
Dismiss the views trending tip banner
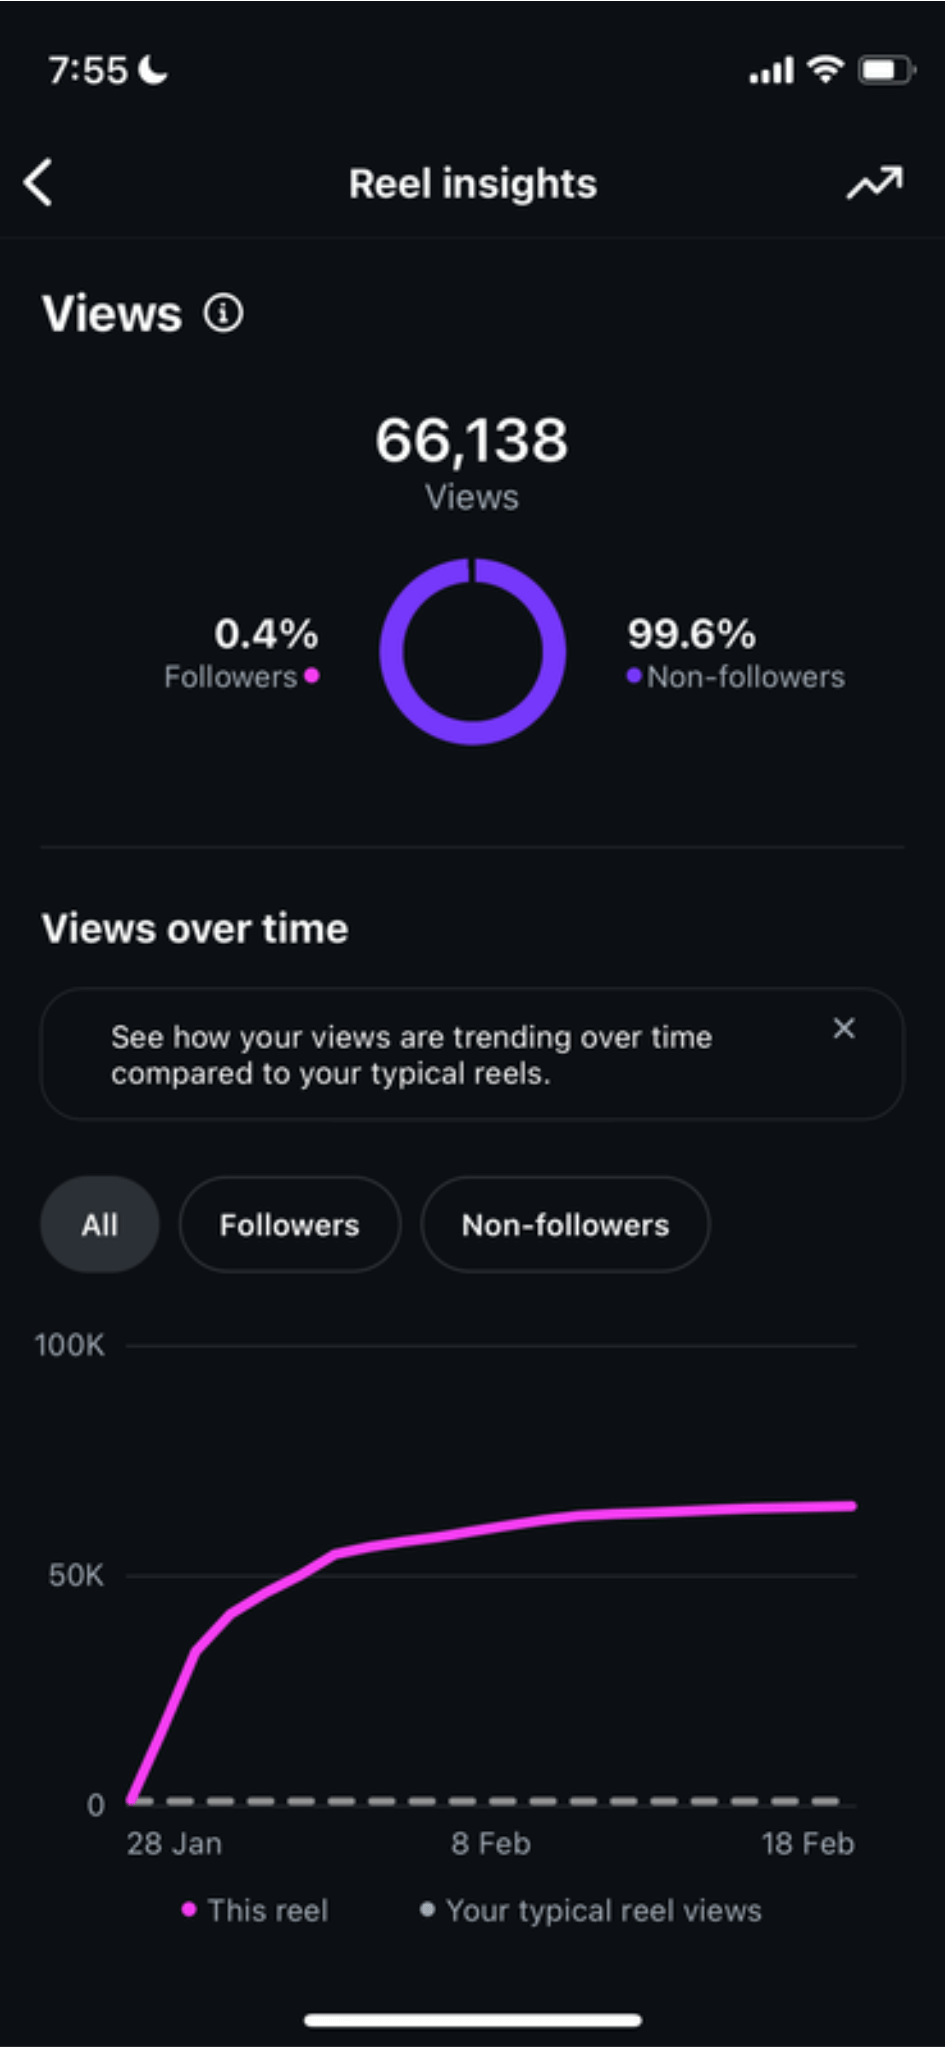[x=844, y=1028]
